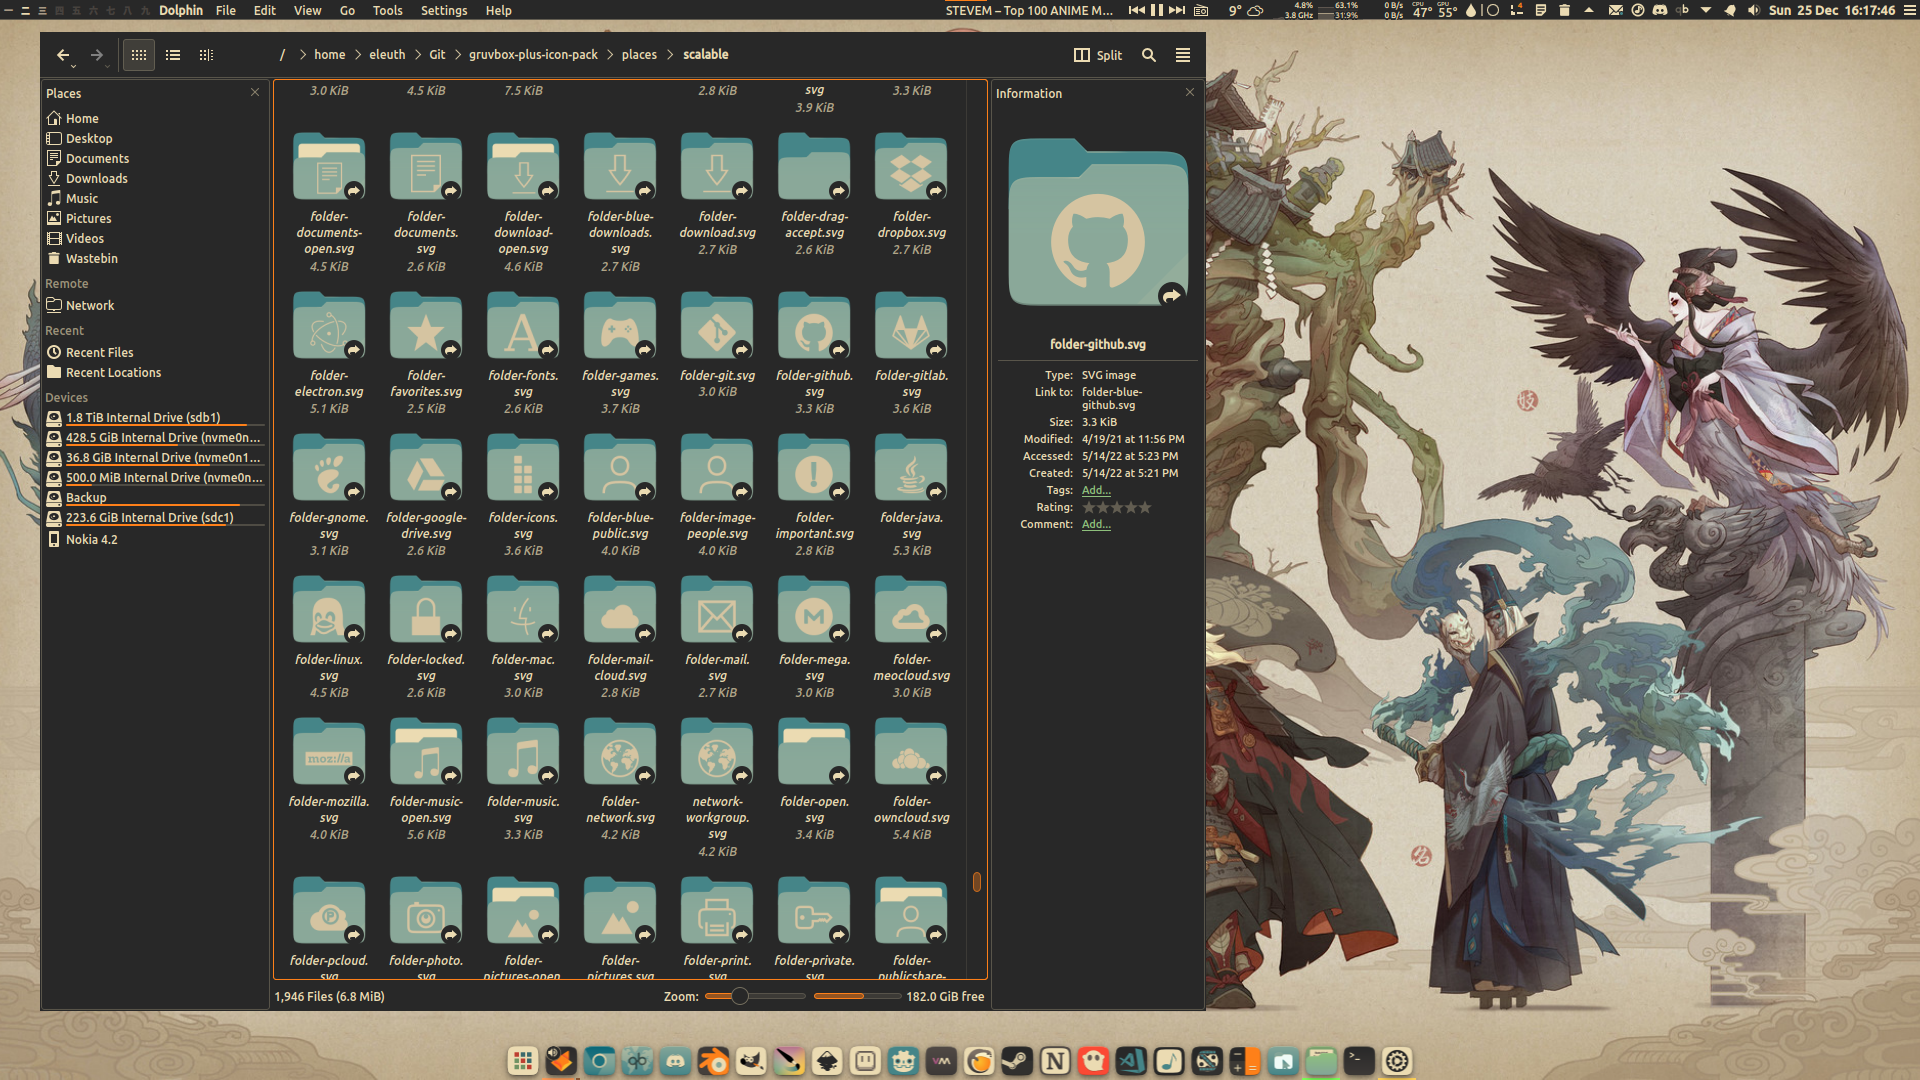This screenshot has width=1920, height=1080.
Task: Open Home in the Places panel
Action: click(82, 118)
